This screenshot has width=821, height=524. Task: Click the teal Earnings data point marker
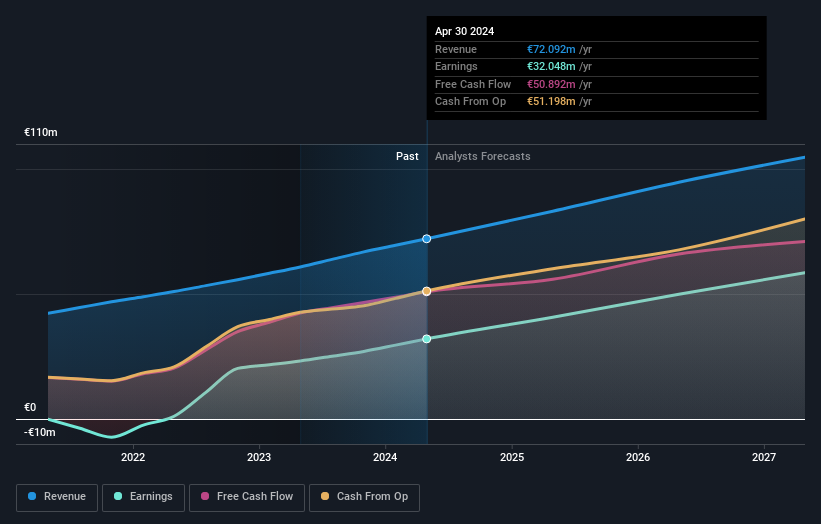[x=427, y=339]
